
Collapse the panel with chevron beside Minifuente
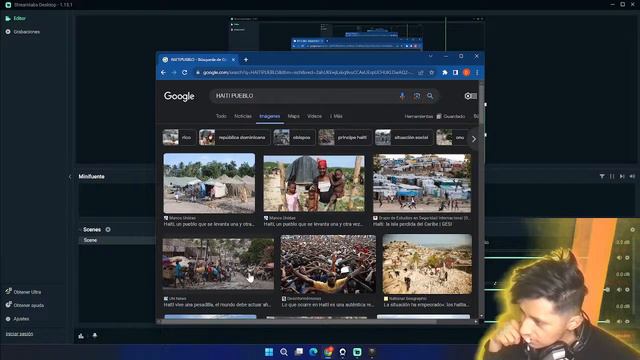coord(70,177)
